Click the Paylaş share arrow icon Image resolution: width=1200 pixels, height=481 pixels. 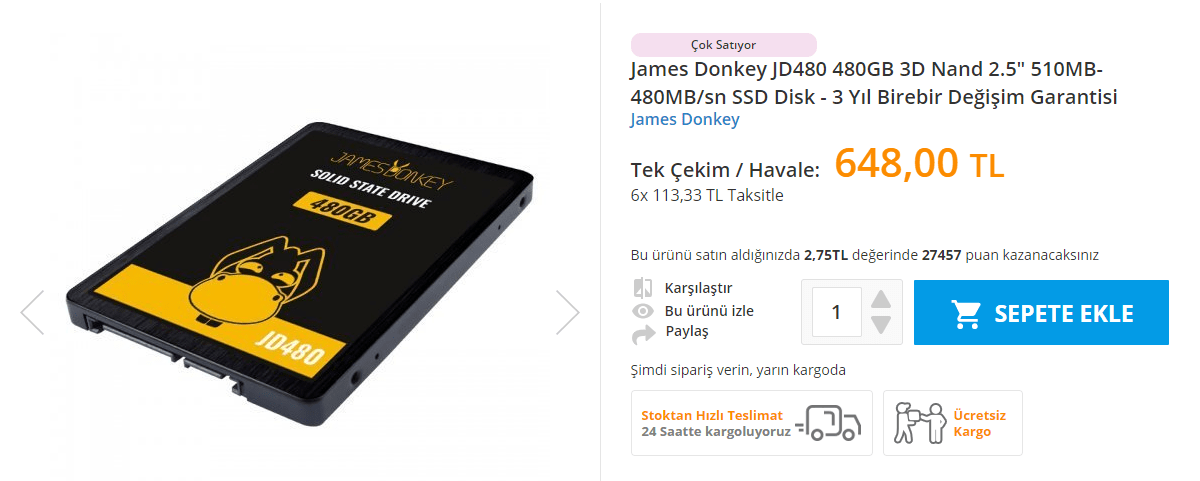pyautogui.click(x=643, y=332)
